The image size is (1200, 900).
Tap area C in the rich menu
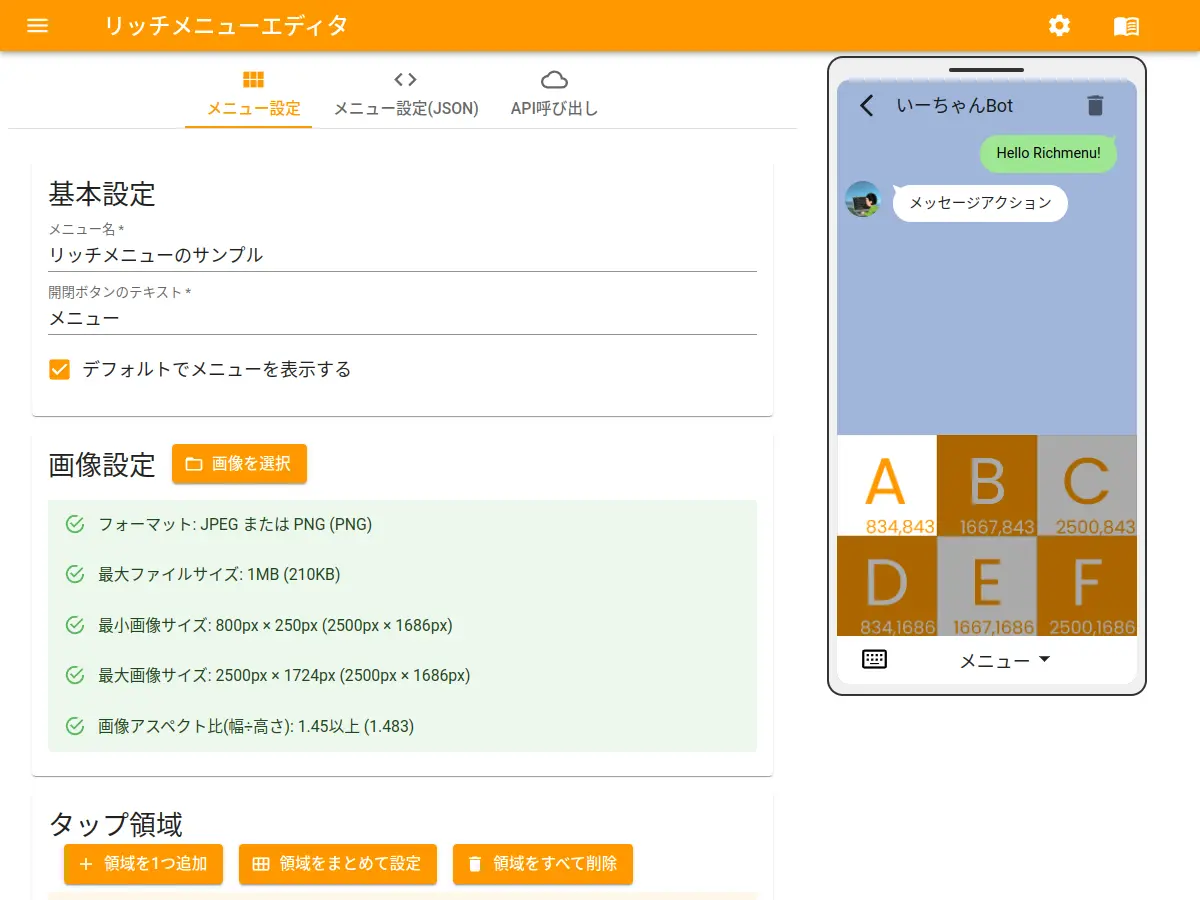click(1087, 485)
